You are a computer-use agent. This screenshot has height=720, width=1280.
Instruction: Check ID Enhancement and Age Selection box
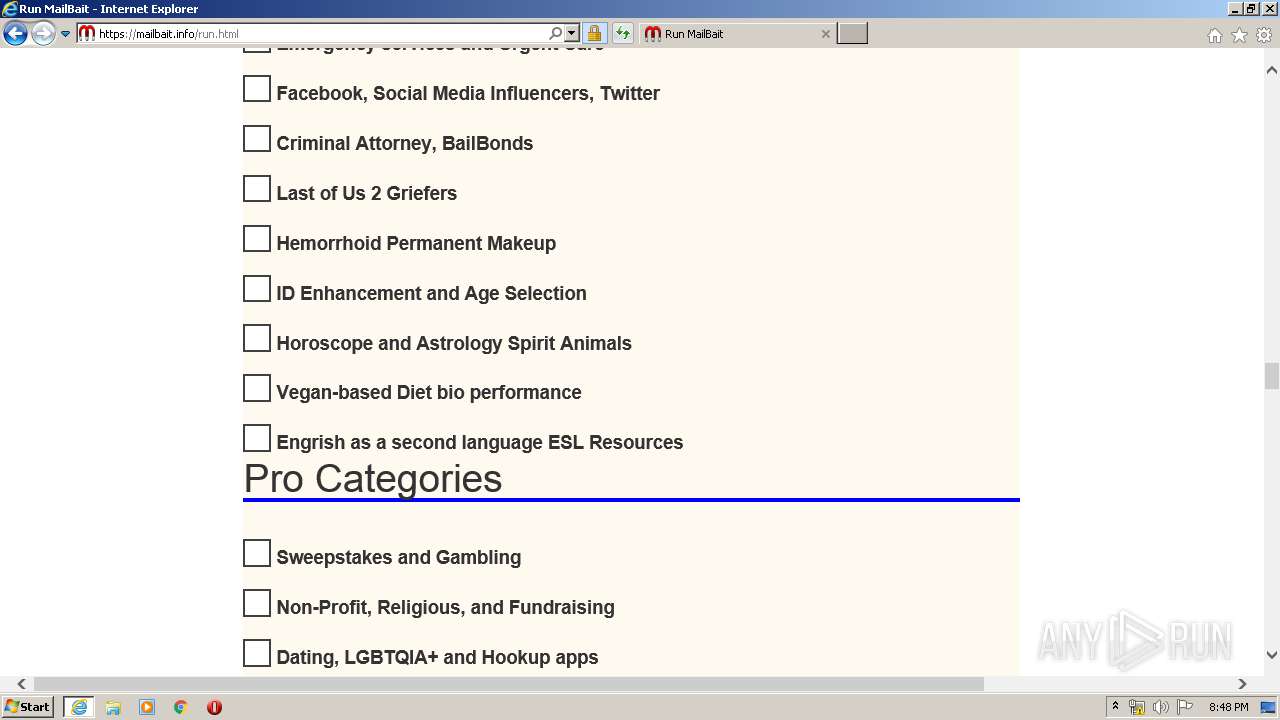click(x=257, y=289)
